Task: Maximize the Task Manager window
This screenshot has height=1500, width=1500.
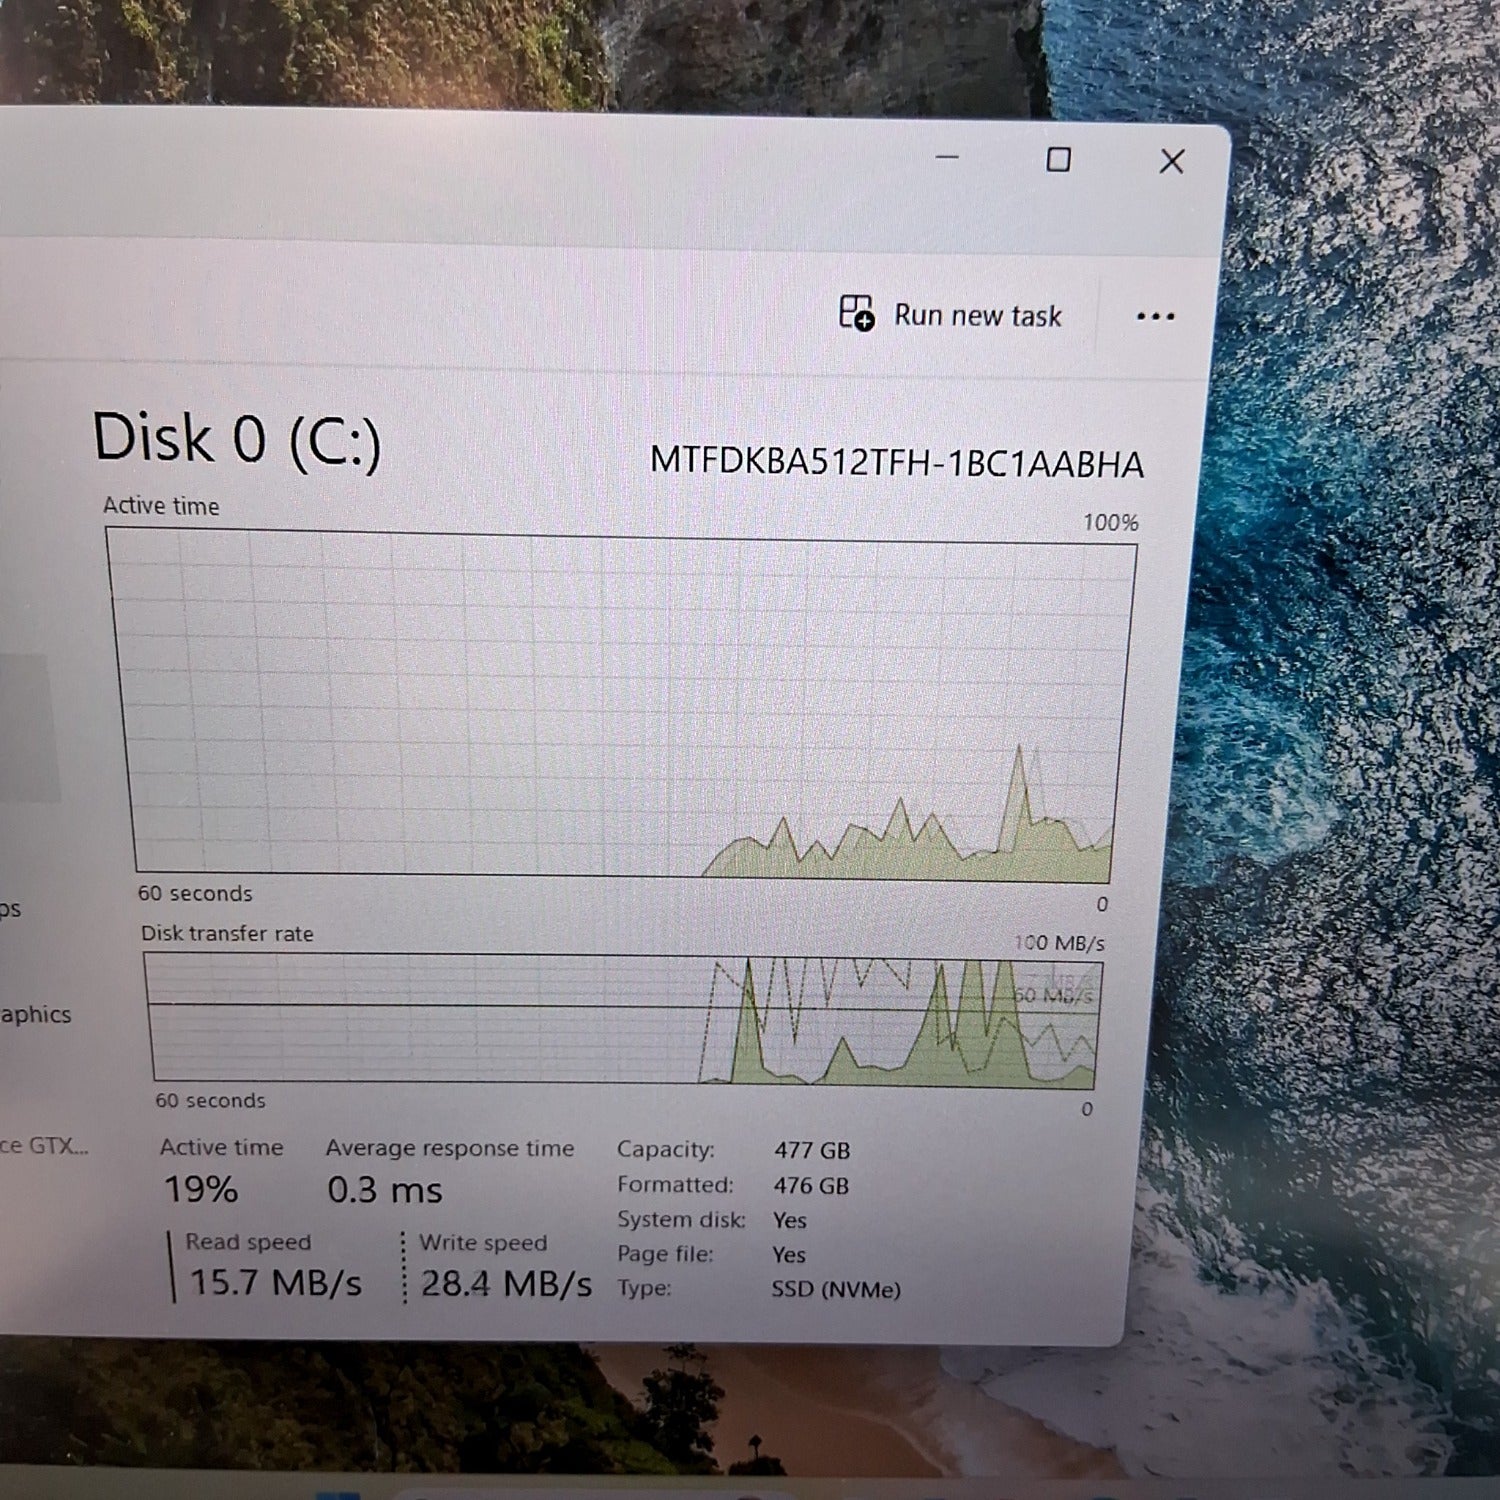Action: [x=1058, y=160]
